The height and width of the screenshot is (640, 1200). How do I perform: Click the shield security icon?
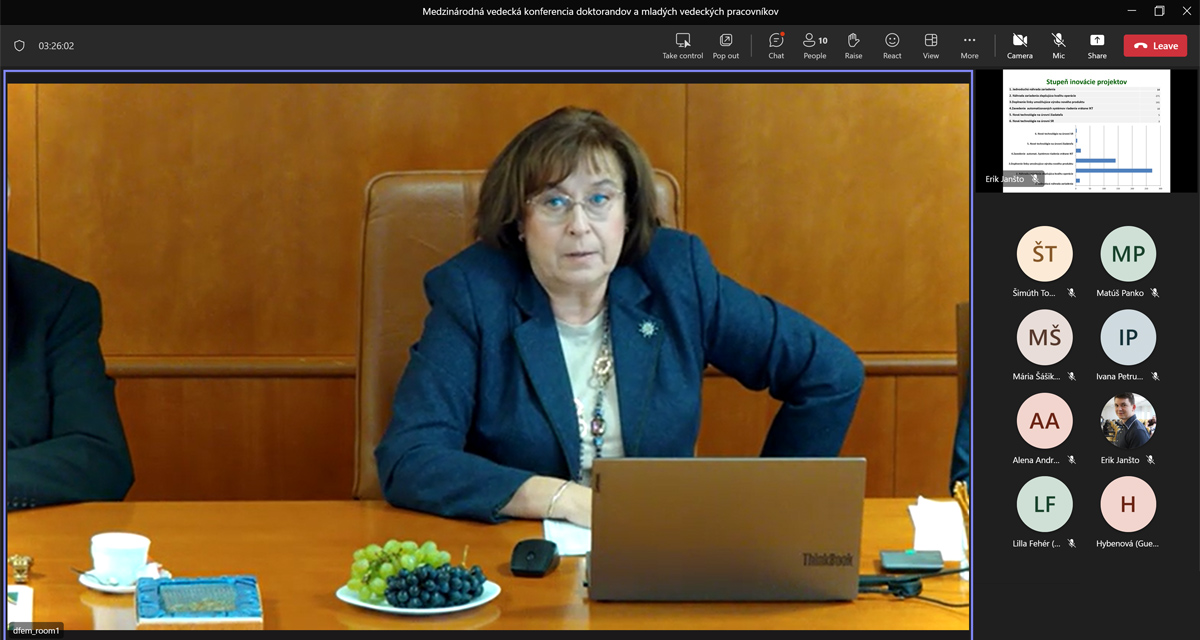(19, 46)
